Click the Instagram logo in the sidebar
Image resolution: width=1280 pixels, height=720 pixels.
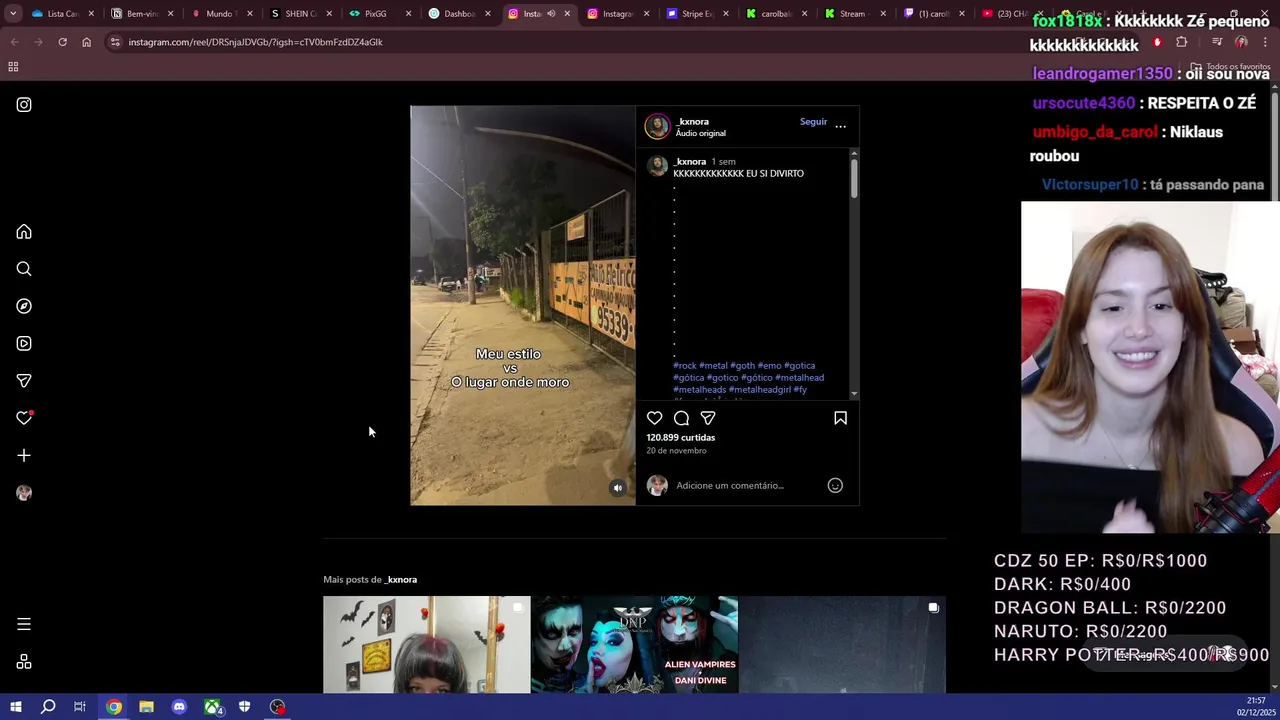24,105
